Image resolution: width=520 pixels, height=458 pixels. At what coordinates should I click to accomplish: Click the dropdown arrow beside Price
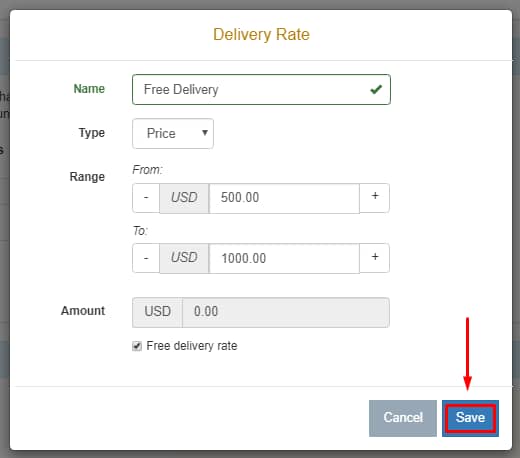(x=205, y=133)
